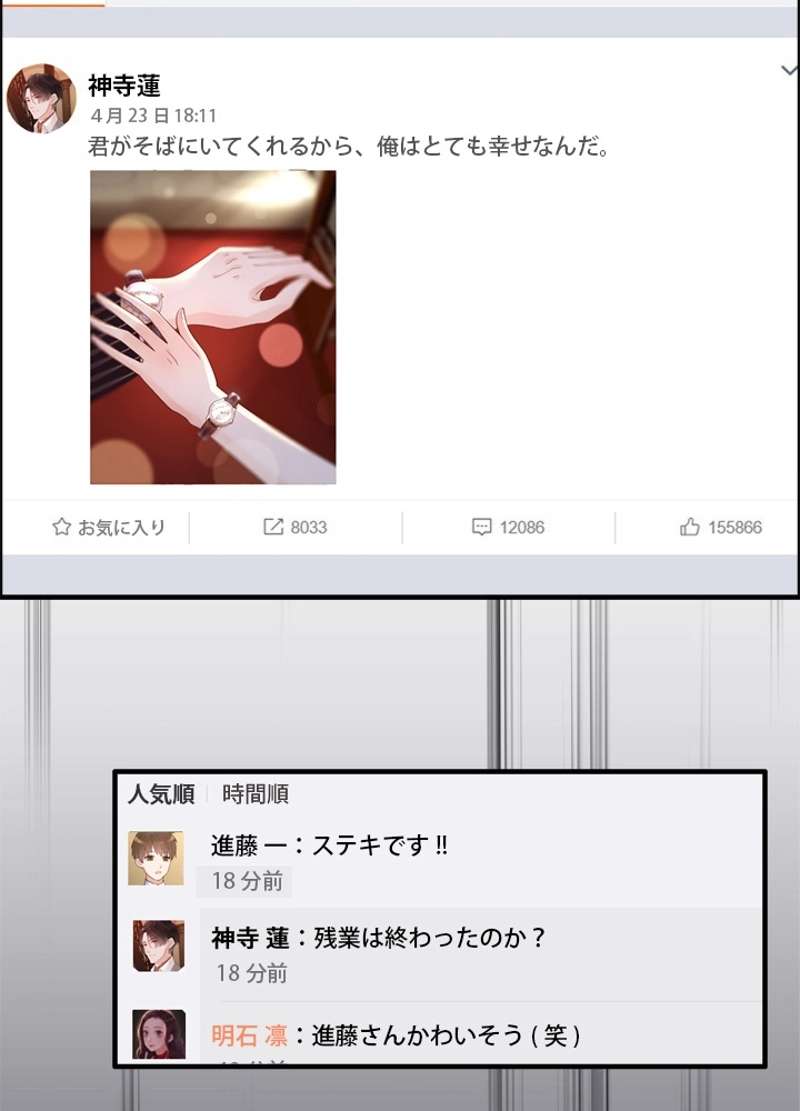
Task: Click the repost share icon
Action: point(273,526)
